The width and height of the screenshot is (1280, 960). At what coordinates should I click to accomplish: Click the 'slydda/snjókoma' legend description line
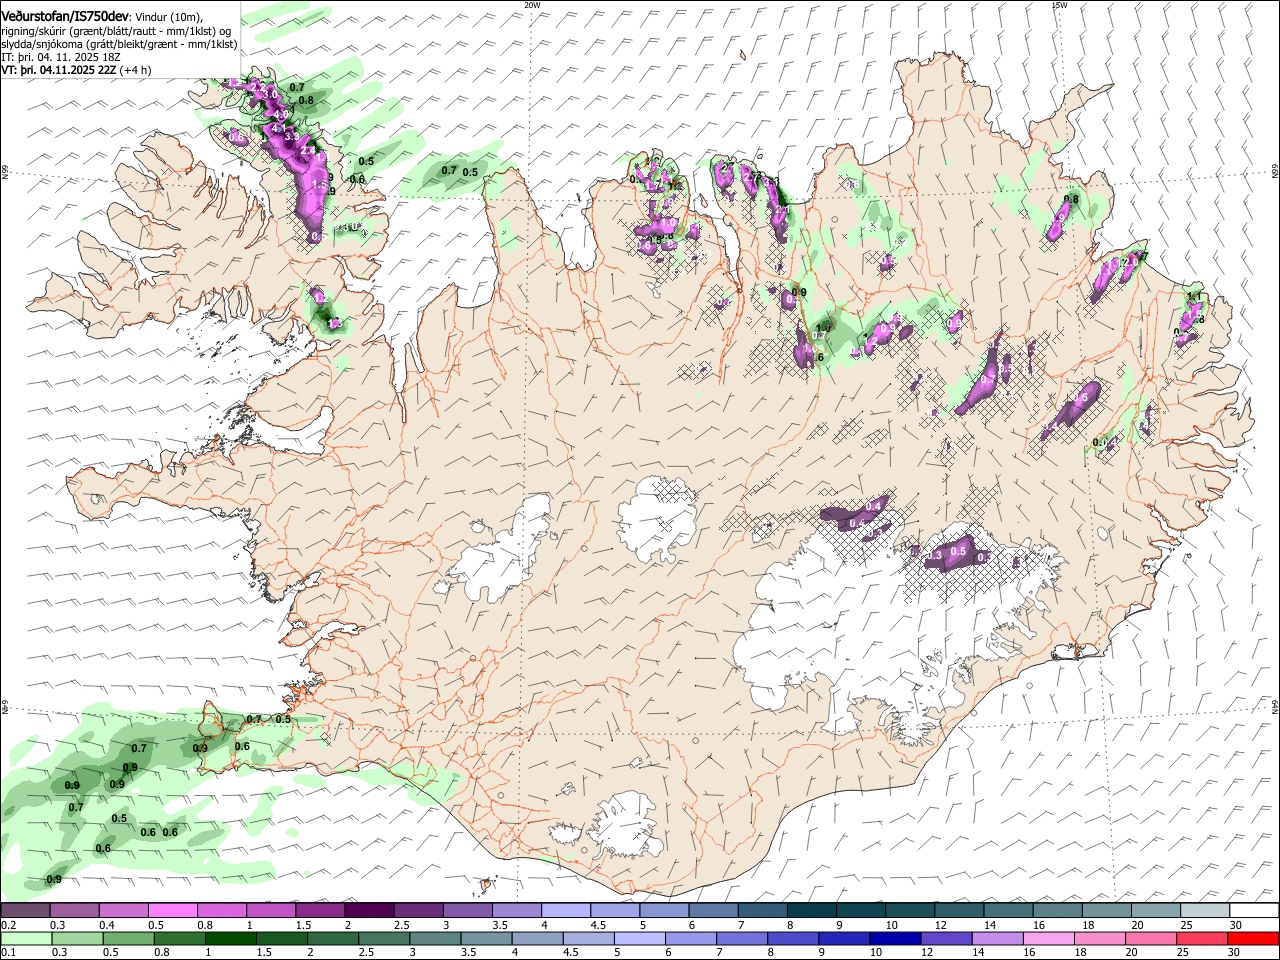click(120, 44)
